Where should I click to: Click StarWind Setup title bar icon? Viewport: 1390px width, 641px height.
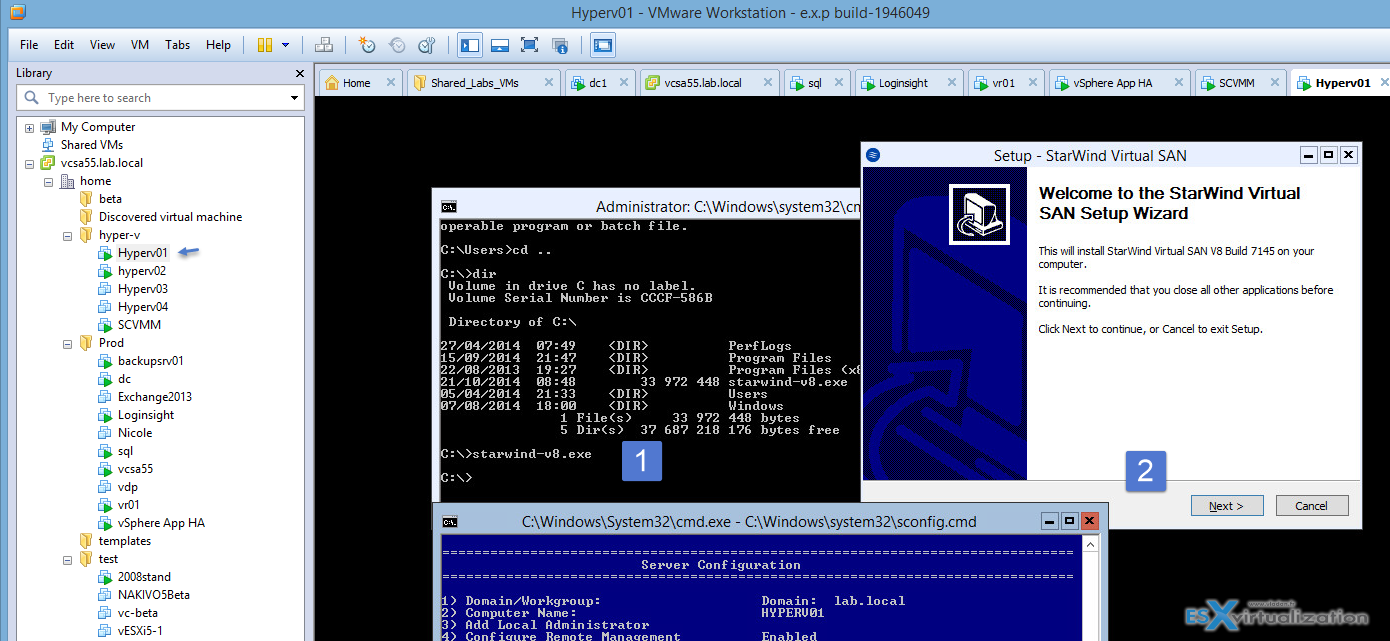pyautogui.click(x=873, y=155)
